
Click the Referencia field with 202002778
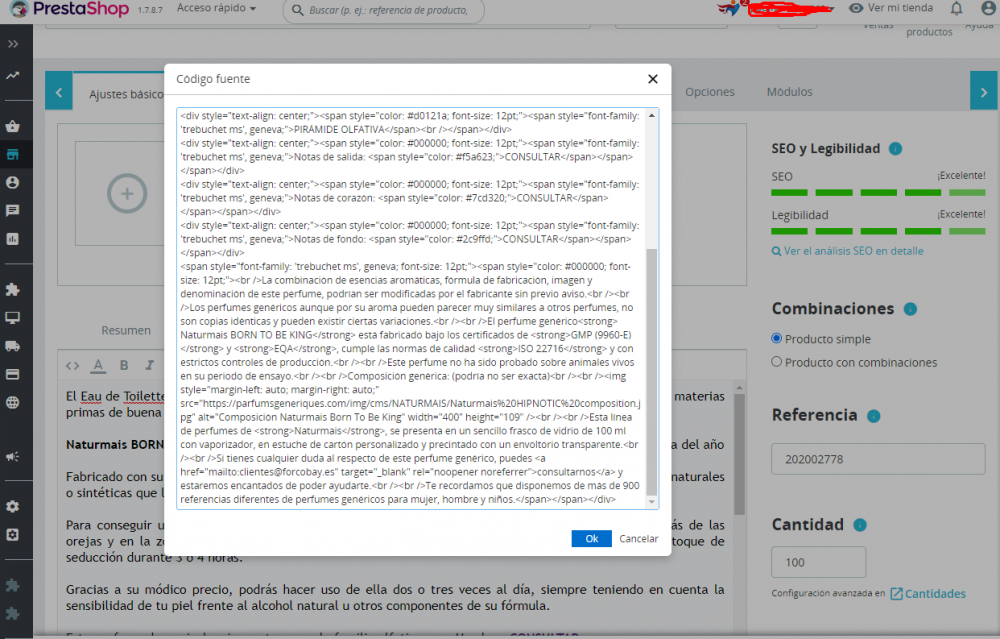[x=878, y=459]
